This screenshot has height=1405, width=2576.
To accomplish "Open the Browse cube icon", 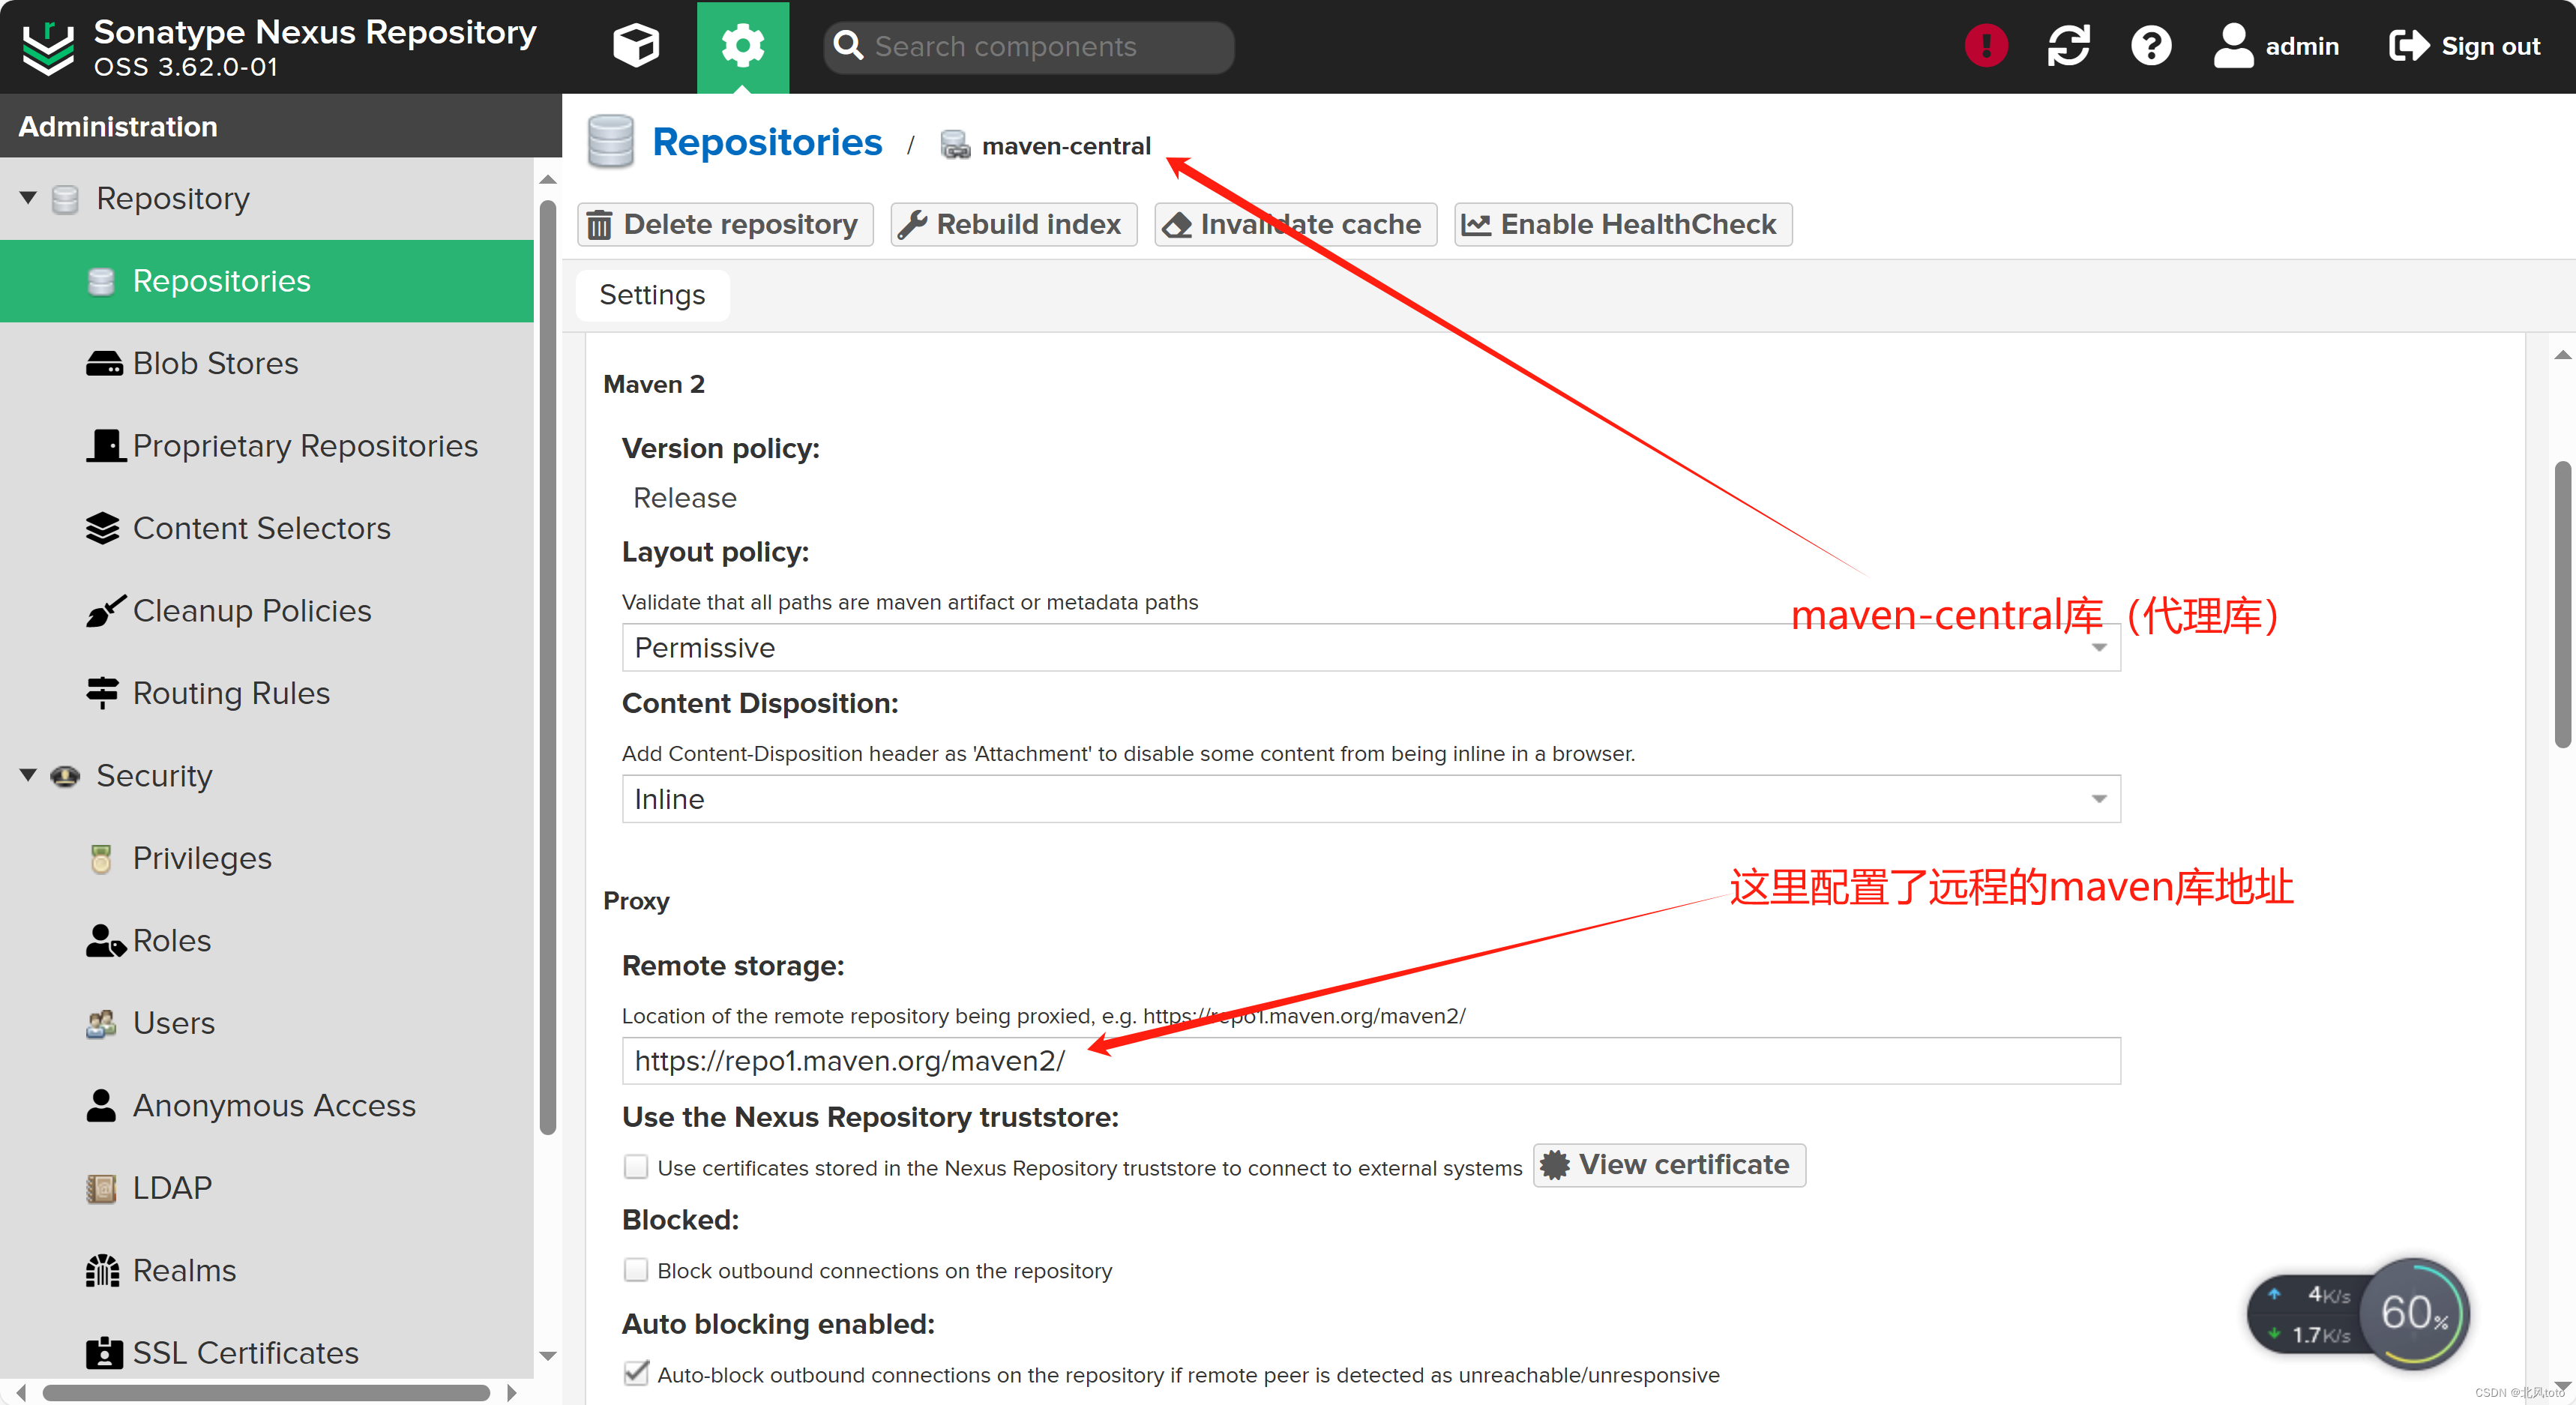I will click(636, 46).
